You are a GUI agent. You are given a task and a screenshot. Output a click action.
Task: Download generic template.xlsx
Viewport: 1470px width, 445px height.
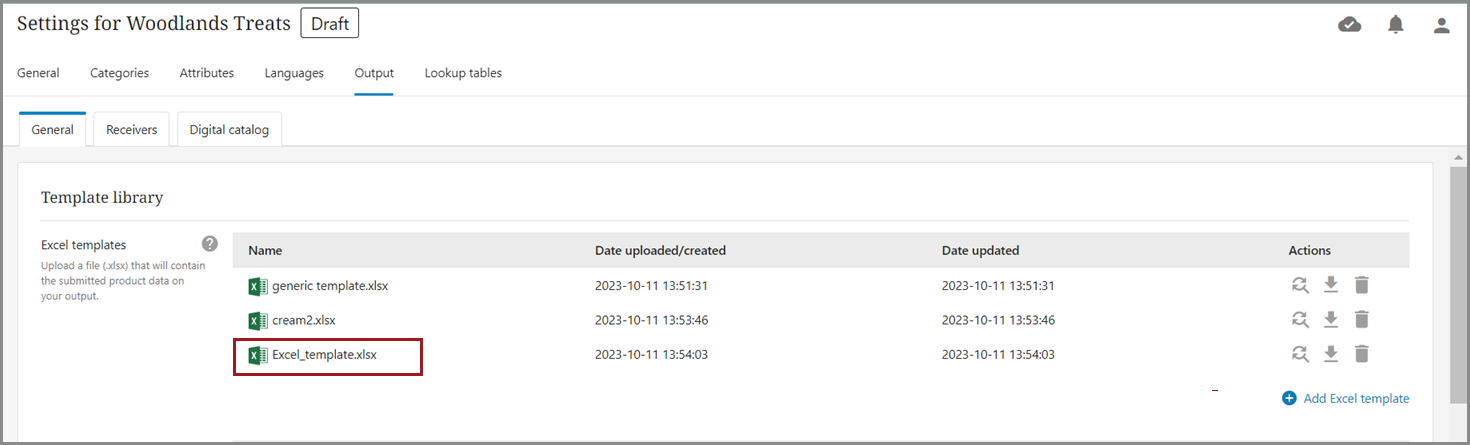click(1331, 285)
